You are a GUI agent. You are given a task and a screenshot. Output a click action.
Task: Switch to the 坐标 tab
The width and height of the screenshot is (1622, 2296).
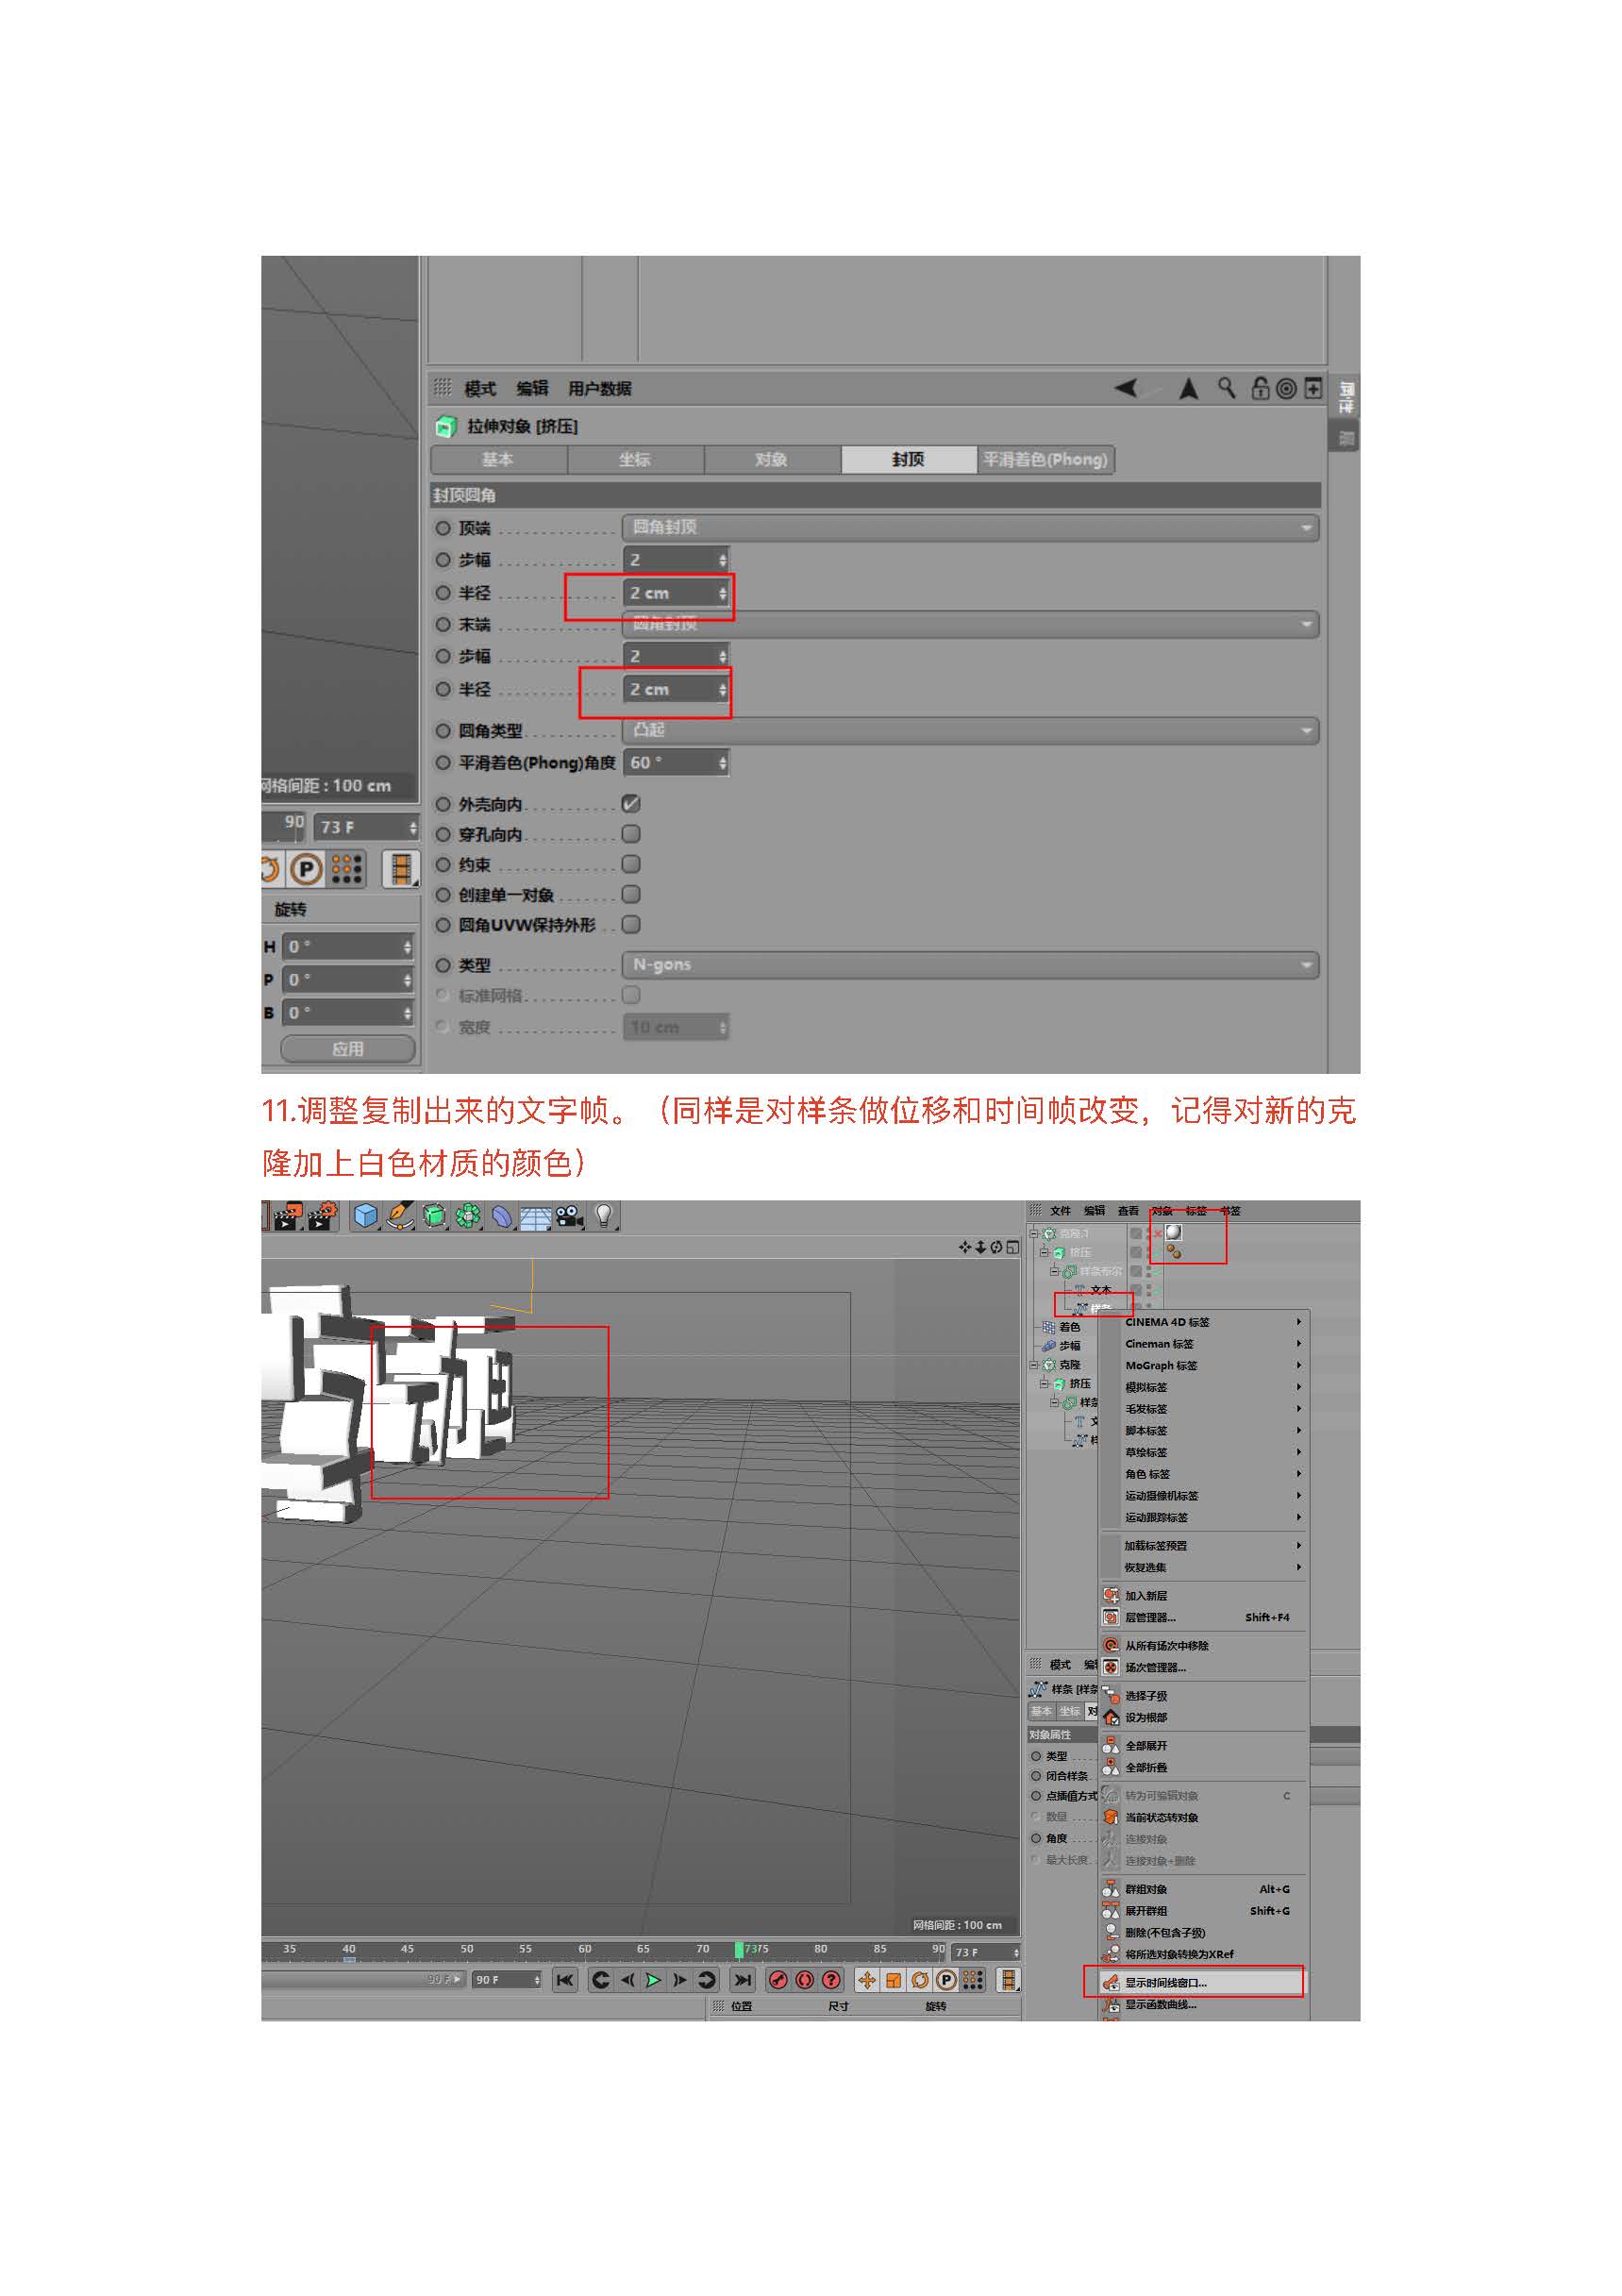point(635,459)
